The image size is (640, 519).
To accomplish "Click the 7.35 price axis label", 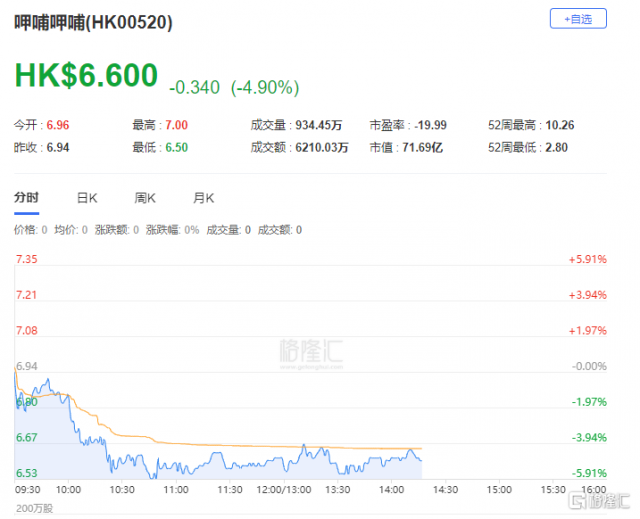I will point(27,259).
